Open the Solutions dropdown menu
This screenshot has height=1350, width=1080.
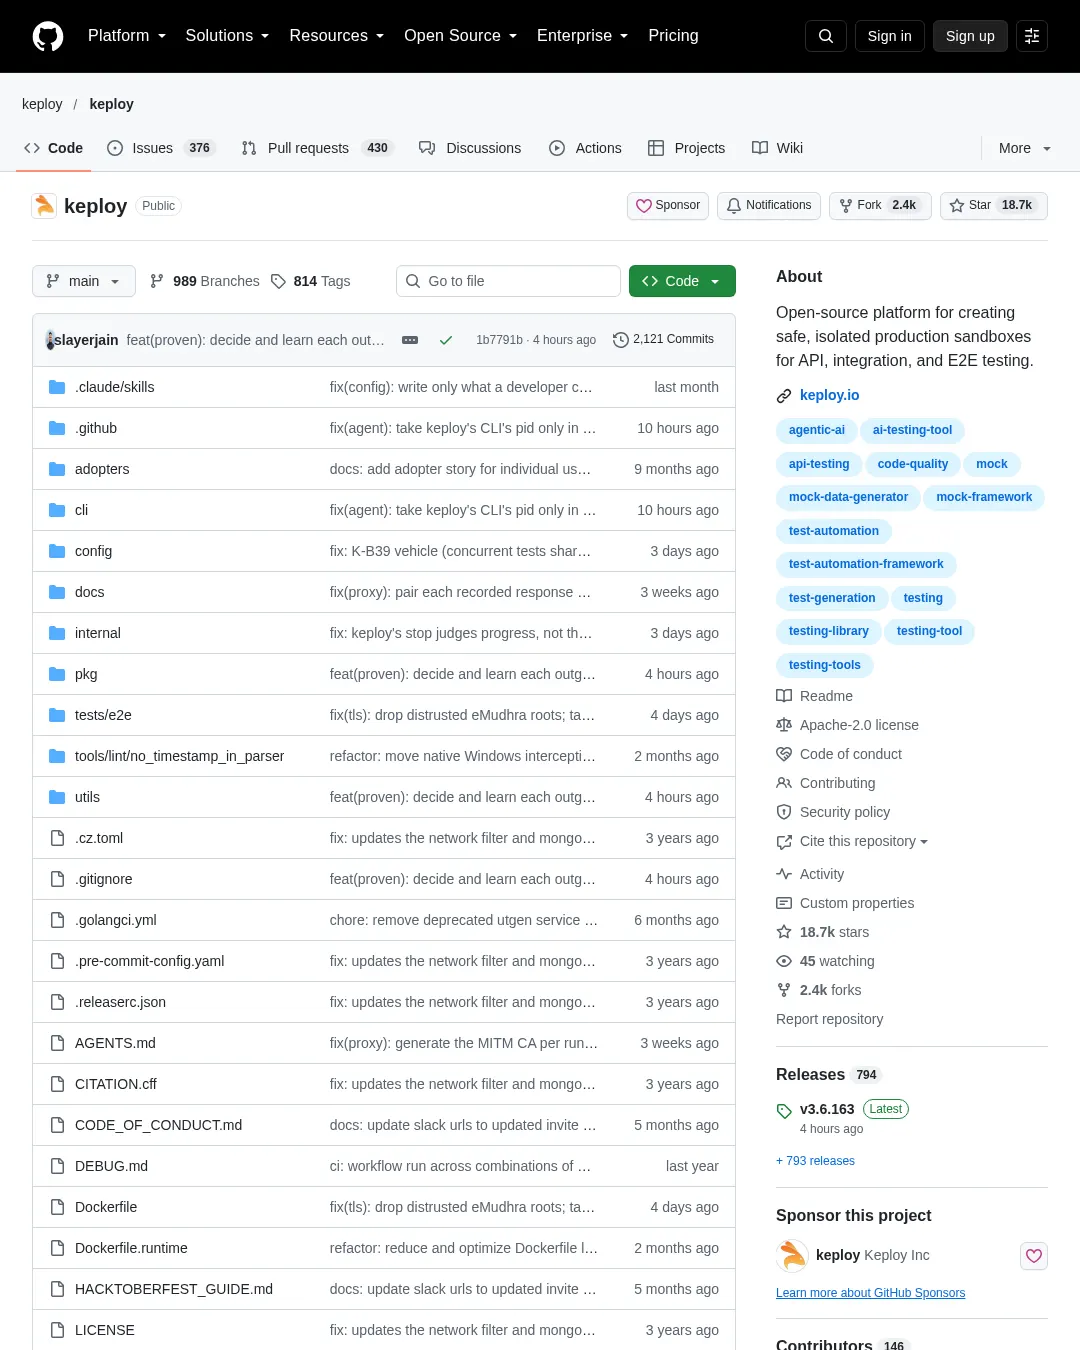(227, 36)
